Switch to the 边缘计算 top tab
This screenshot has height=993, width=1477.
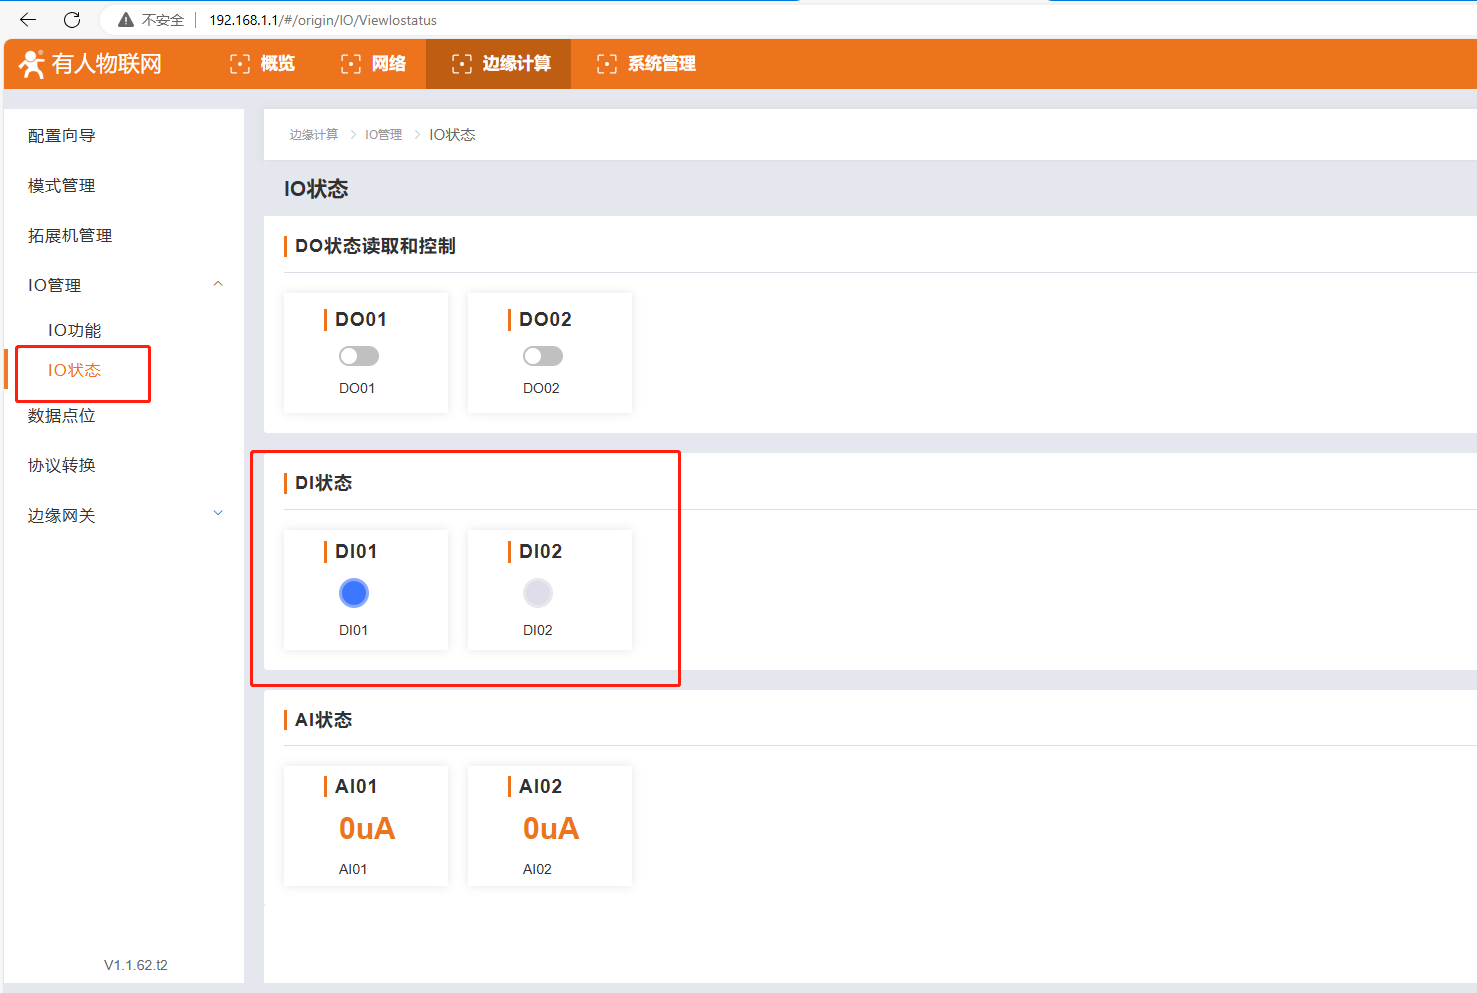click(499, 64)
